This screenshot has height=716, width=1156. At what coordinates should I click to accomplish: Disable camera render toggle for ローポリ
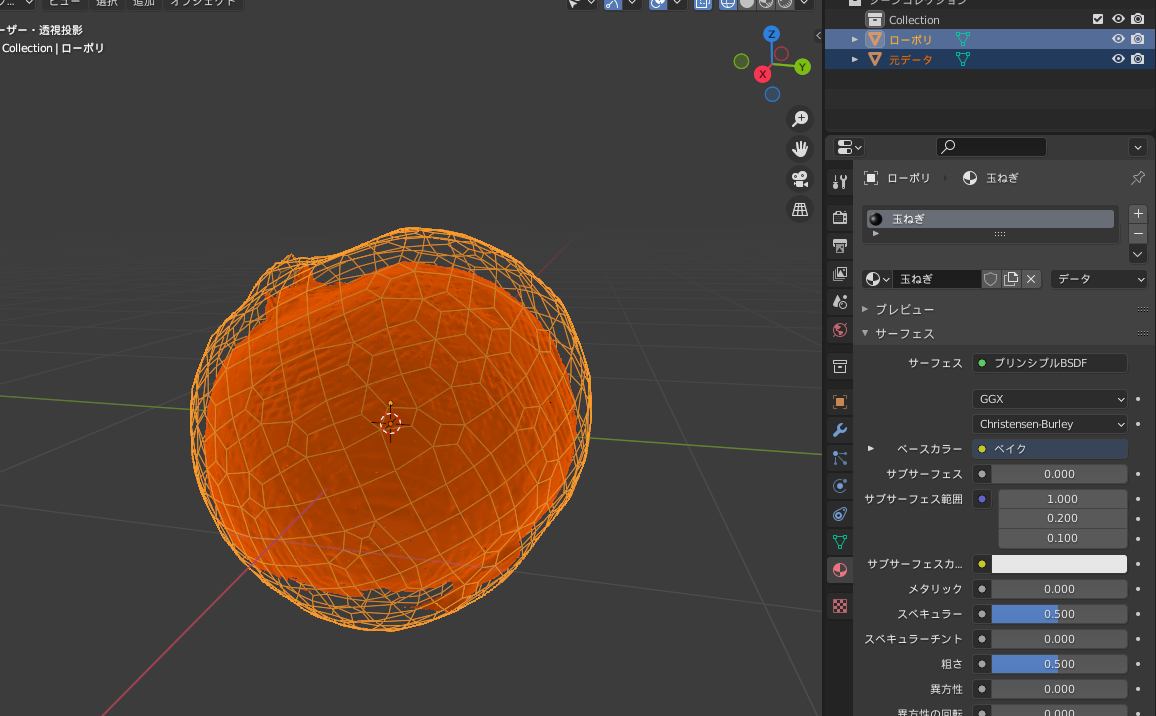pyautogui.click(x=1137, y=38)
